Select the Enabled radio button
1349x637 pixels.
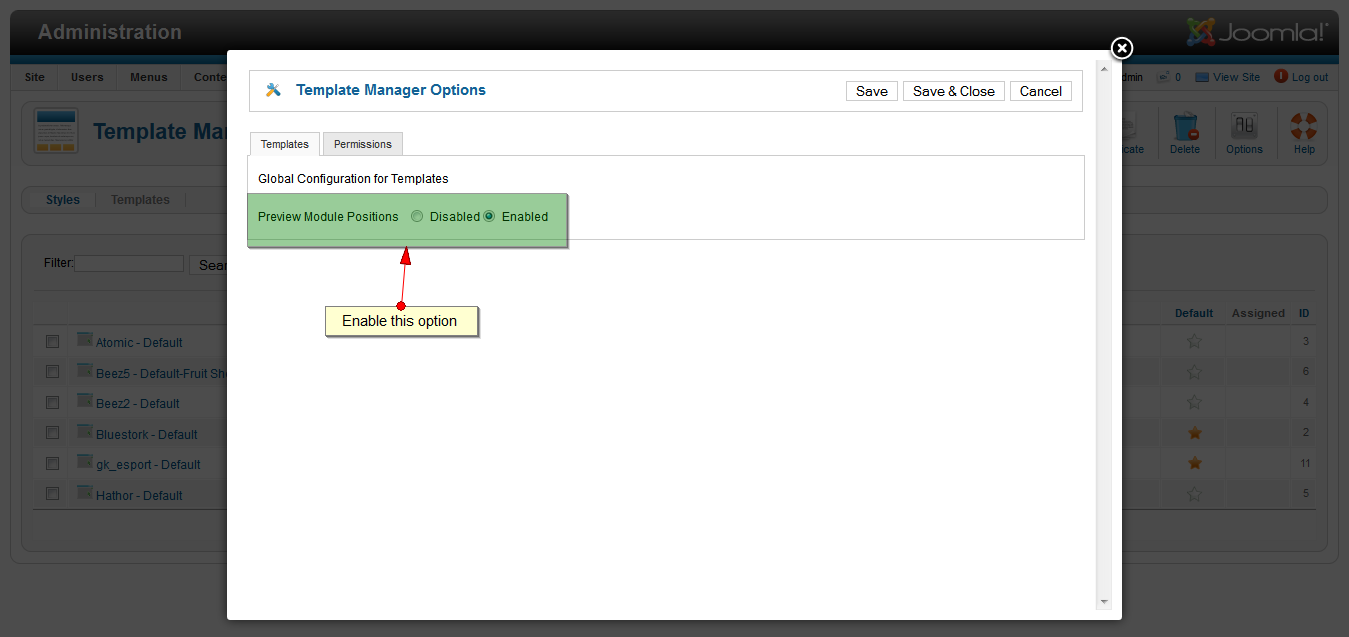click(x=489, y=216)
